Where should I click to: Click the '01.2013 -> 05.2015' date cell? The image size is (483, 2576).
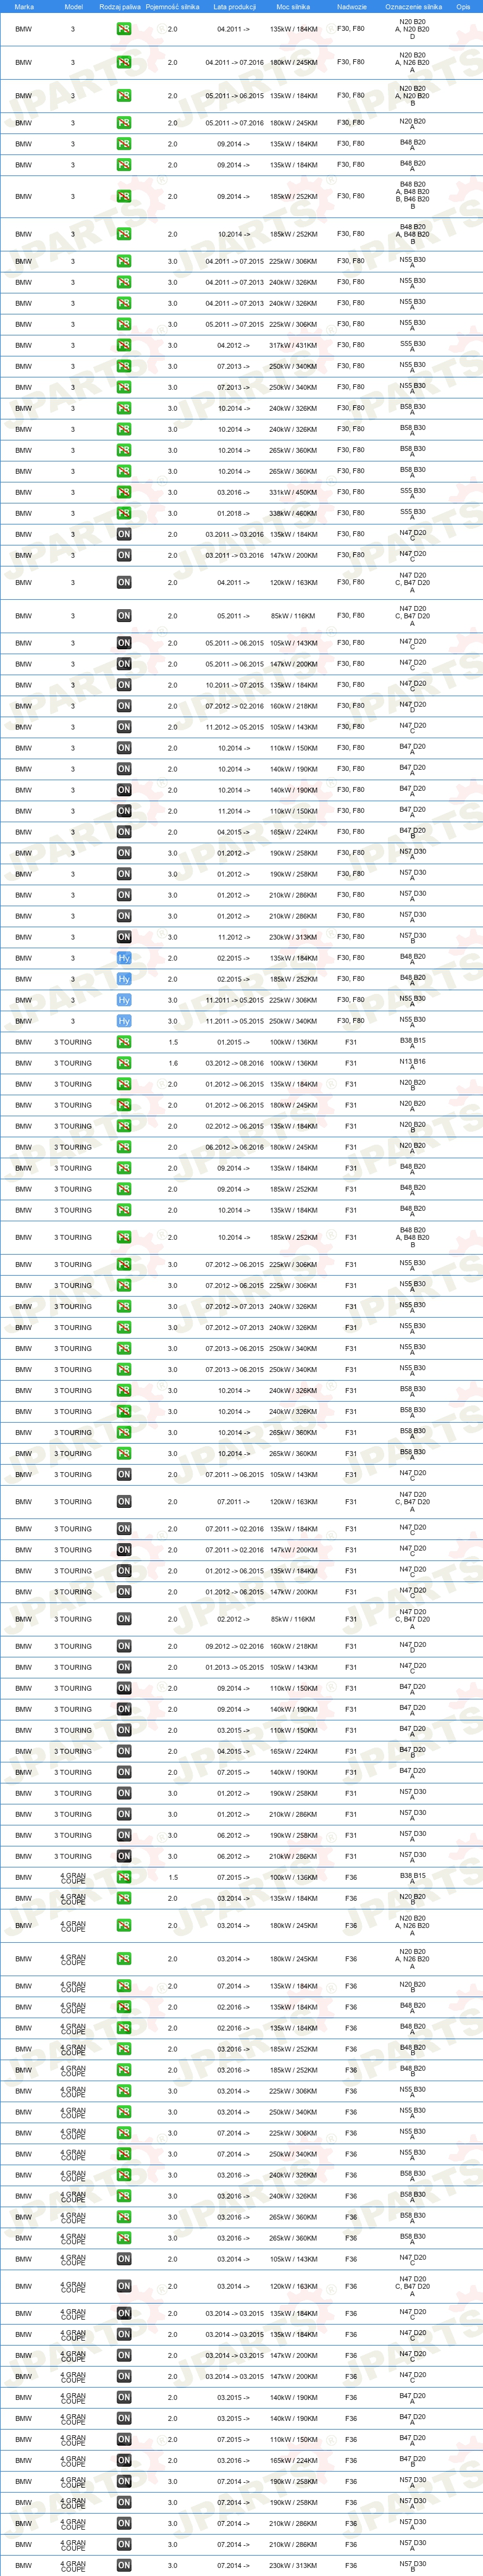[234, 1667]
